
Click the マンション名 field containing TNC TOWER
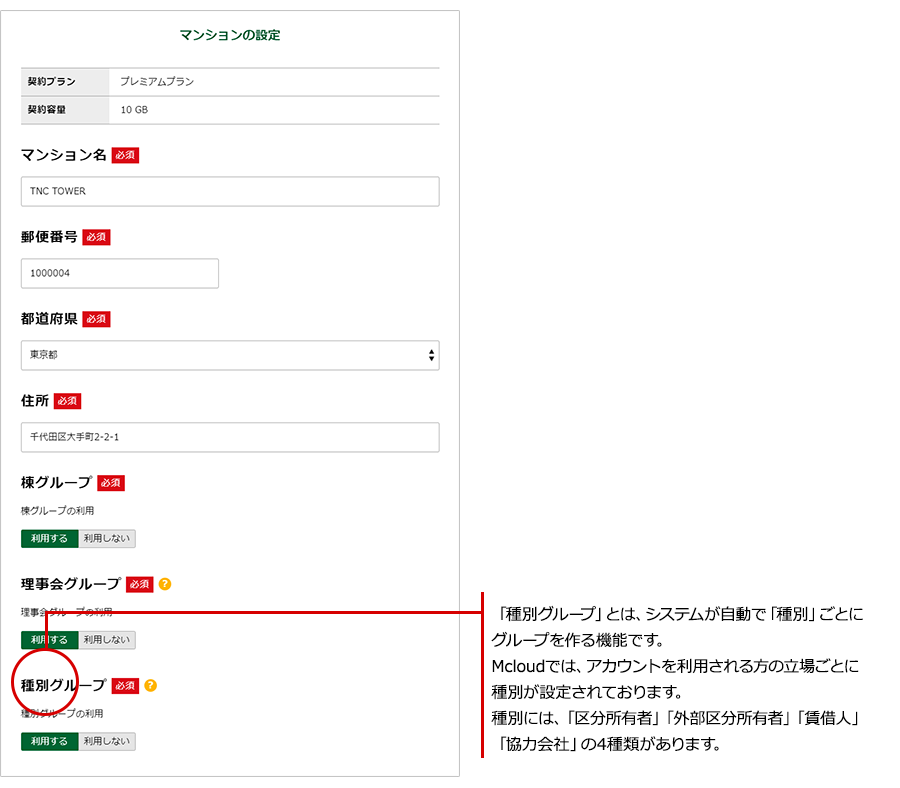pos(229,191)
